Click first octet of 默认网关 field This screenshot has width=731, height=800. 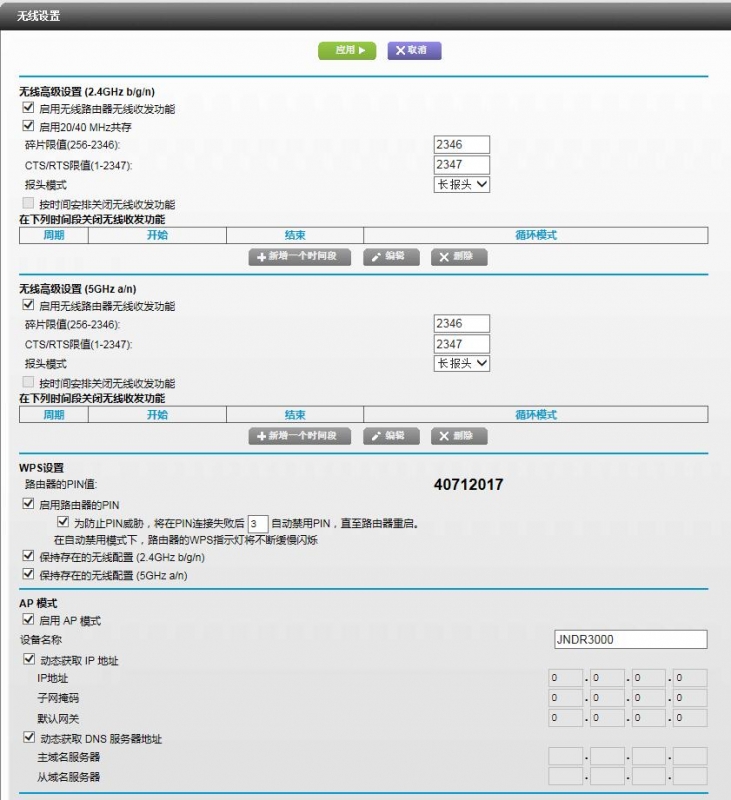coord(566,718)
